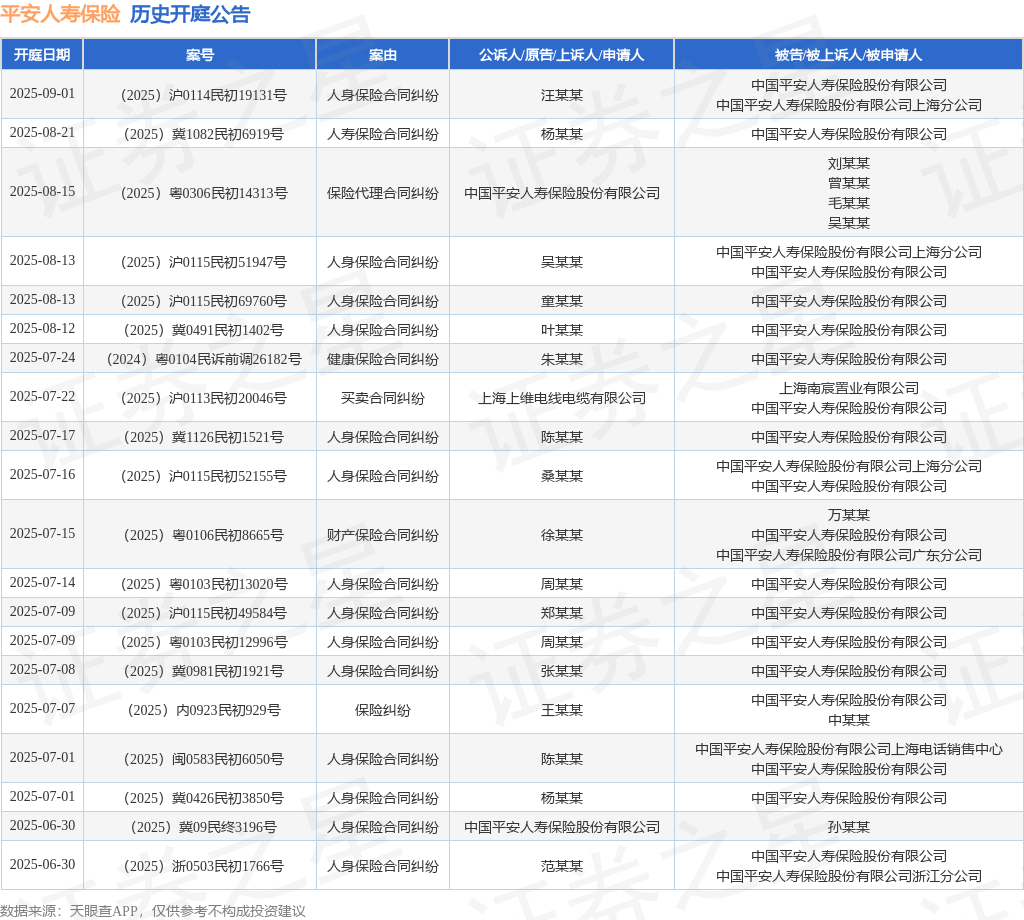Select date cell 2025-07-08
Image resolution: width=1024 pixels, height=920 pixels.
tap(42, 669)
